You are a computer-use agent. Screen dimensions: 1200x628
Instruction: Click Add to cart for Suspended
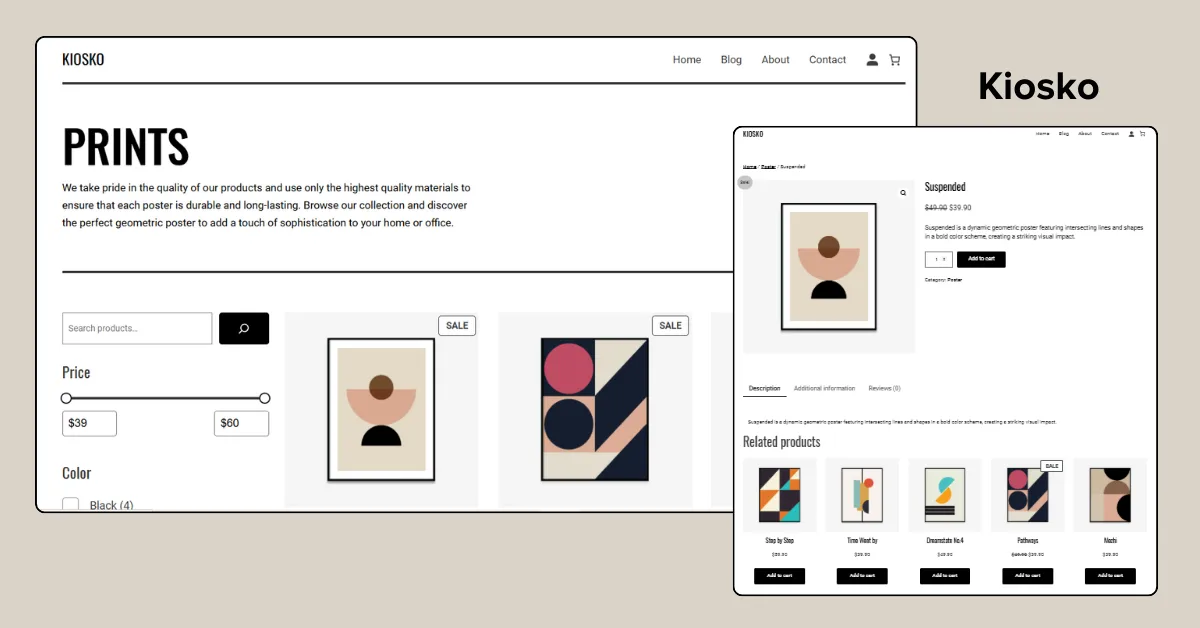coord(981,259)
